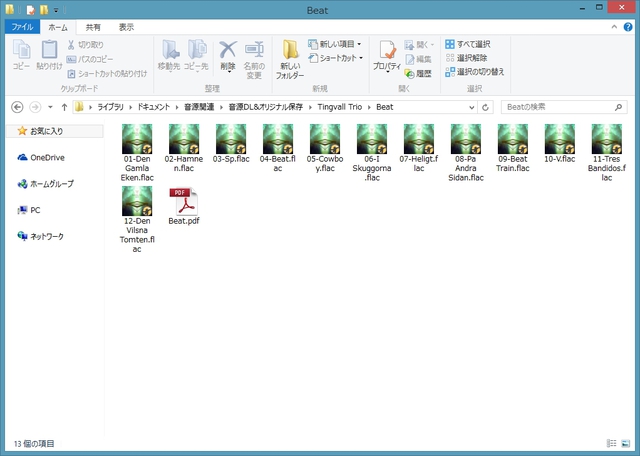Open Properties from the ribbon
Viewport: 640px width, 456px height.
(386, 58)
